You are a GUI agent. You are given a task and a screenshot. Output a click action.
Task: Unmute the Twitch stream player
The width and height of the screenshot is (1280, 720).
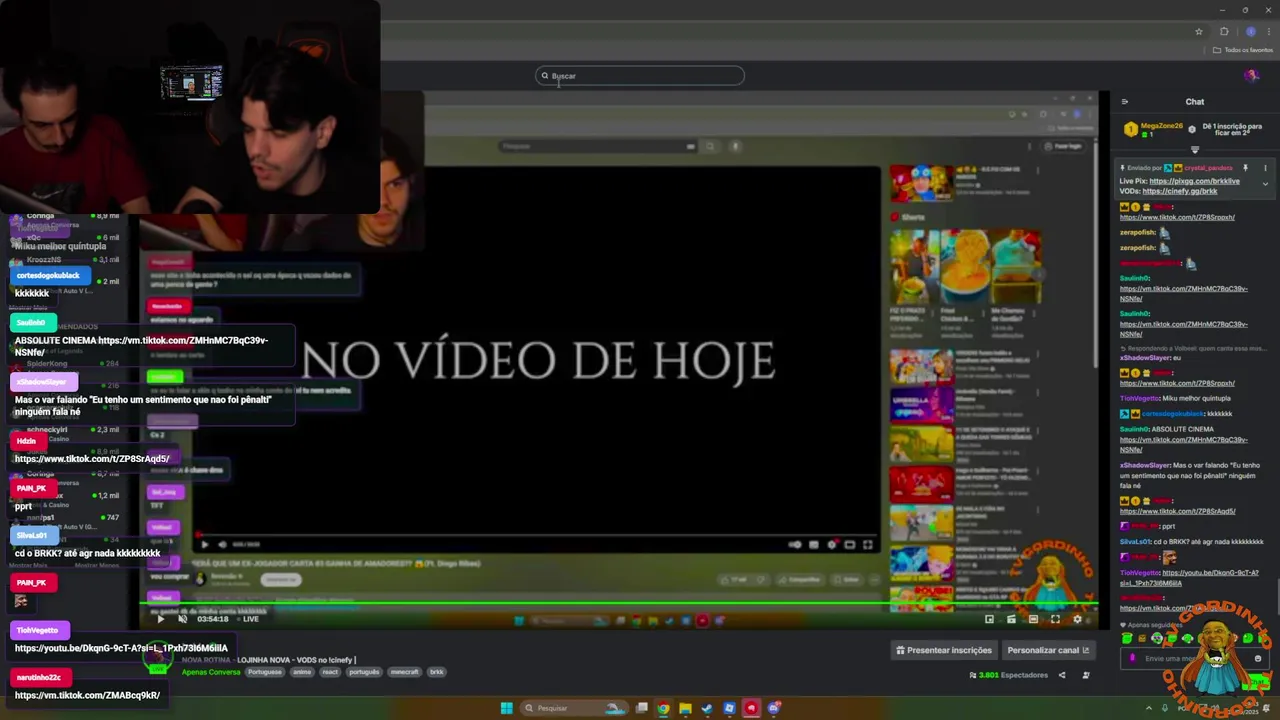182,619
